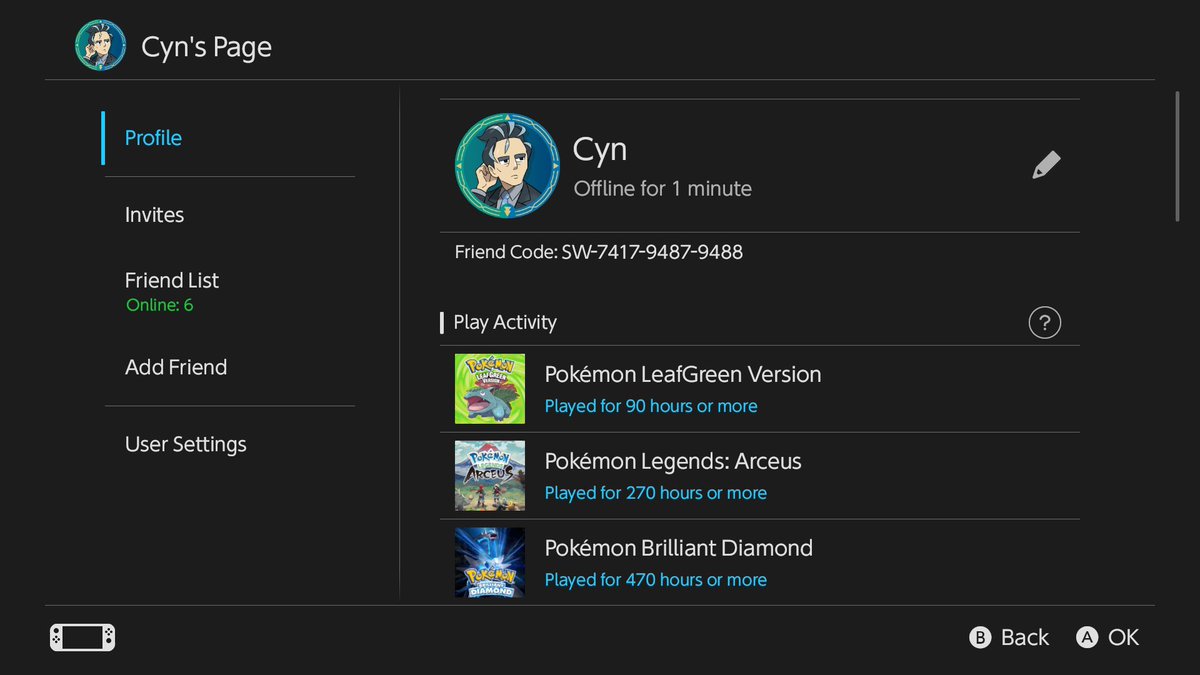The width and height of the screenshot is (1200, 675).
Task: Open Pokémon Brilliant Diamond cover thumbnail
Action: point(489,562)
